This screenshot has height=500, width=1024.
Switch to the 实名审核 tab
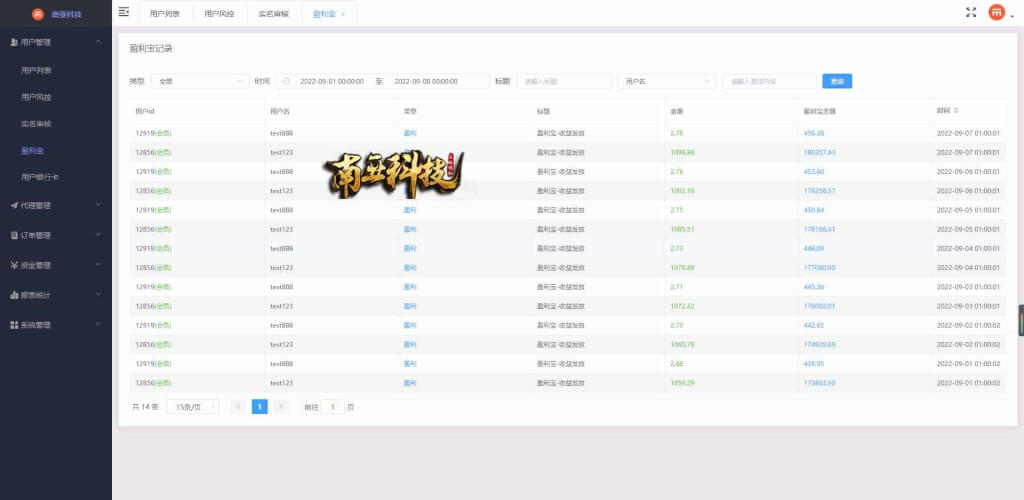click(x=273, y=14)
